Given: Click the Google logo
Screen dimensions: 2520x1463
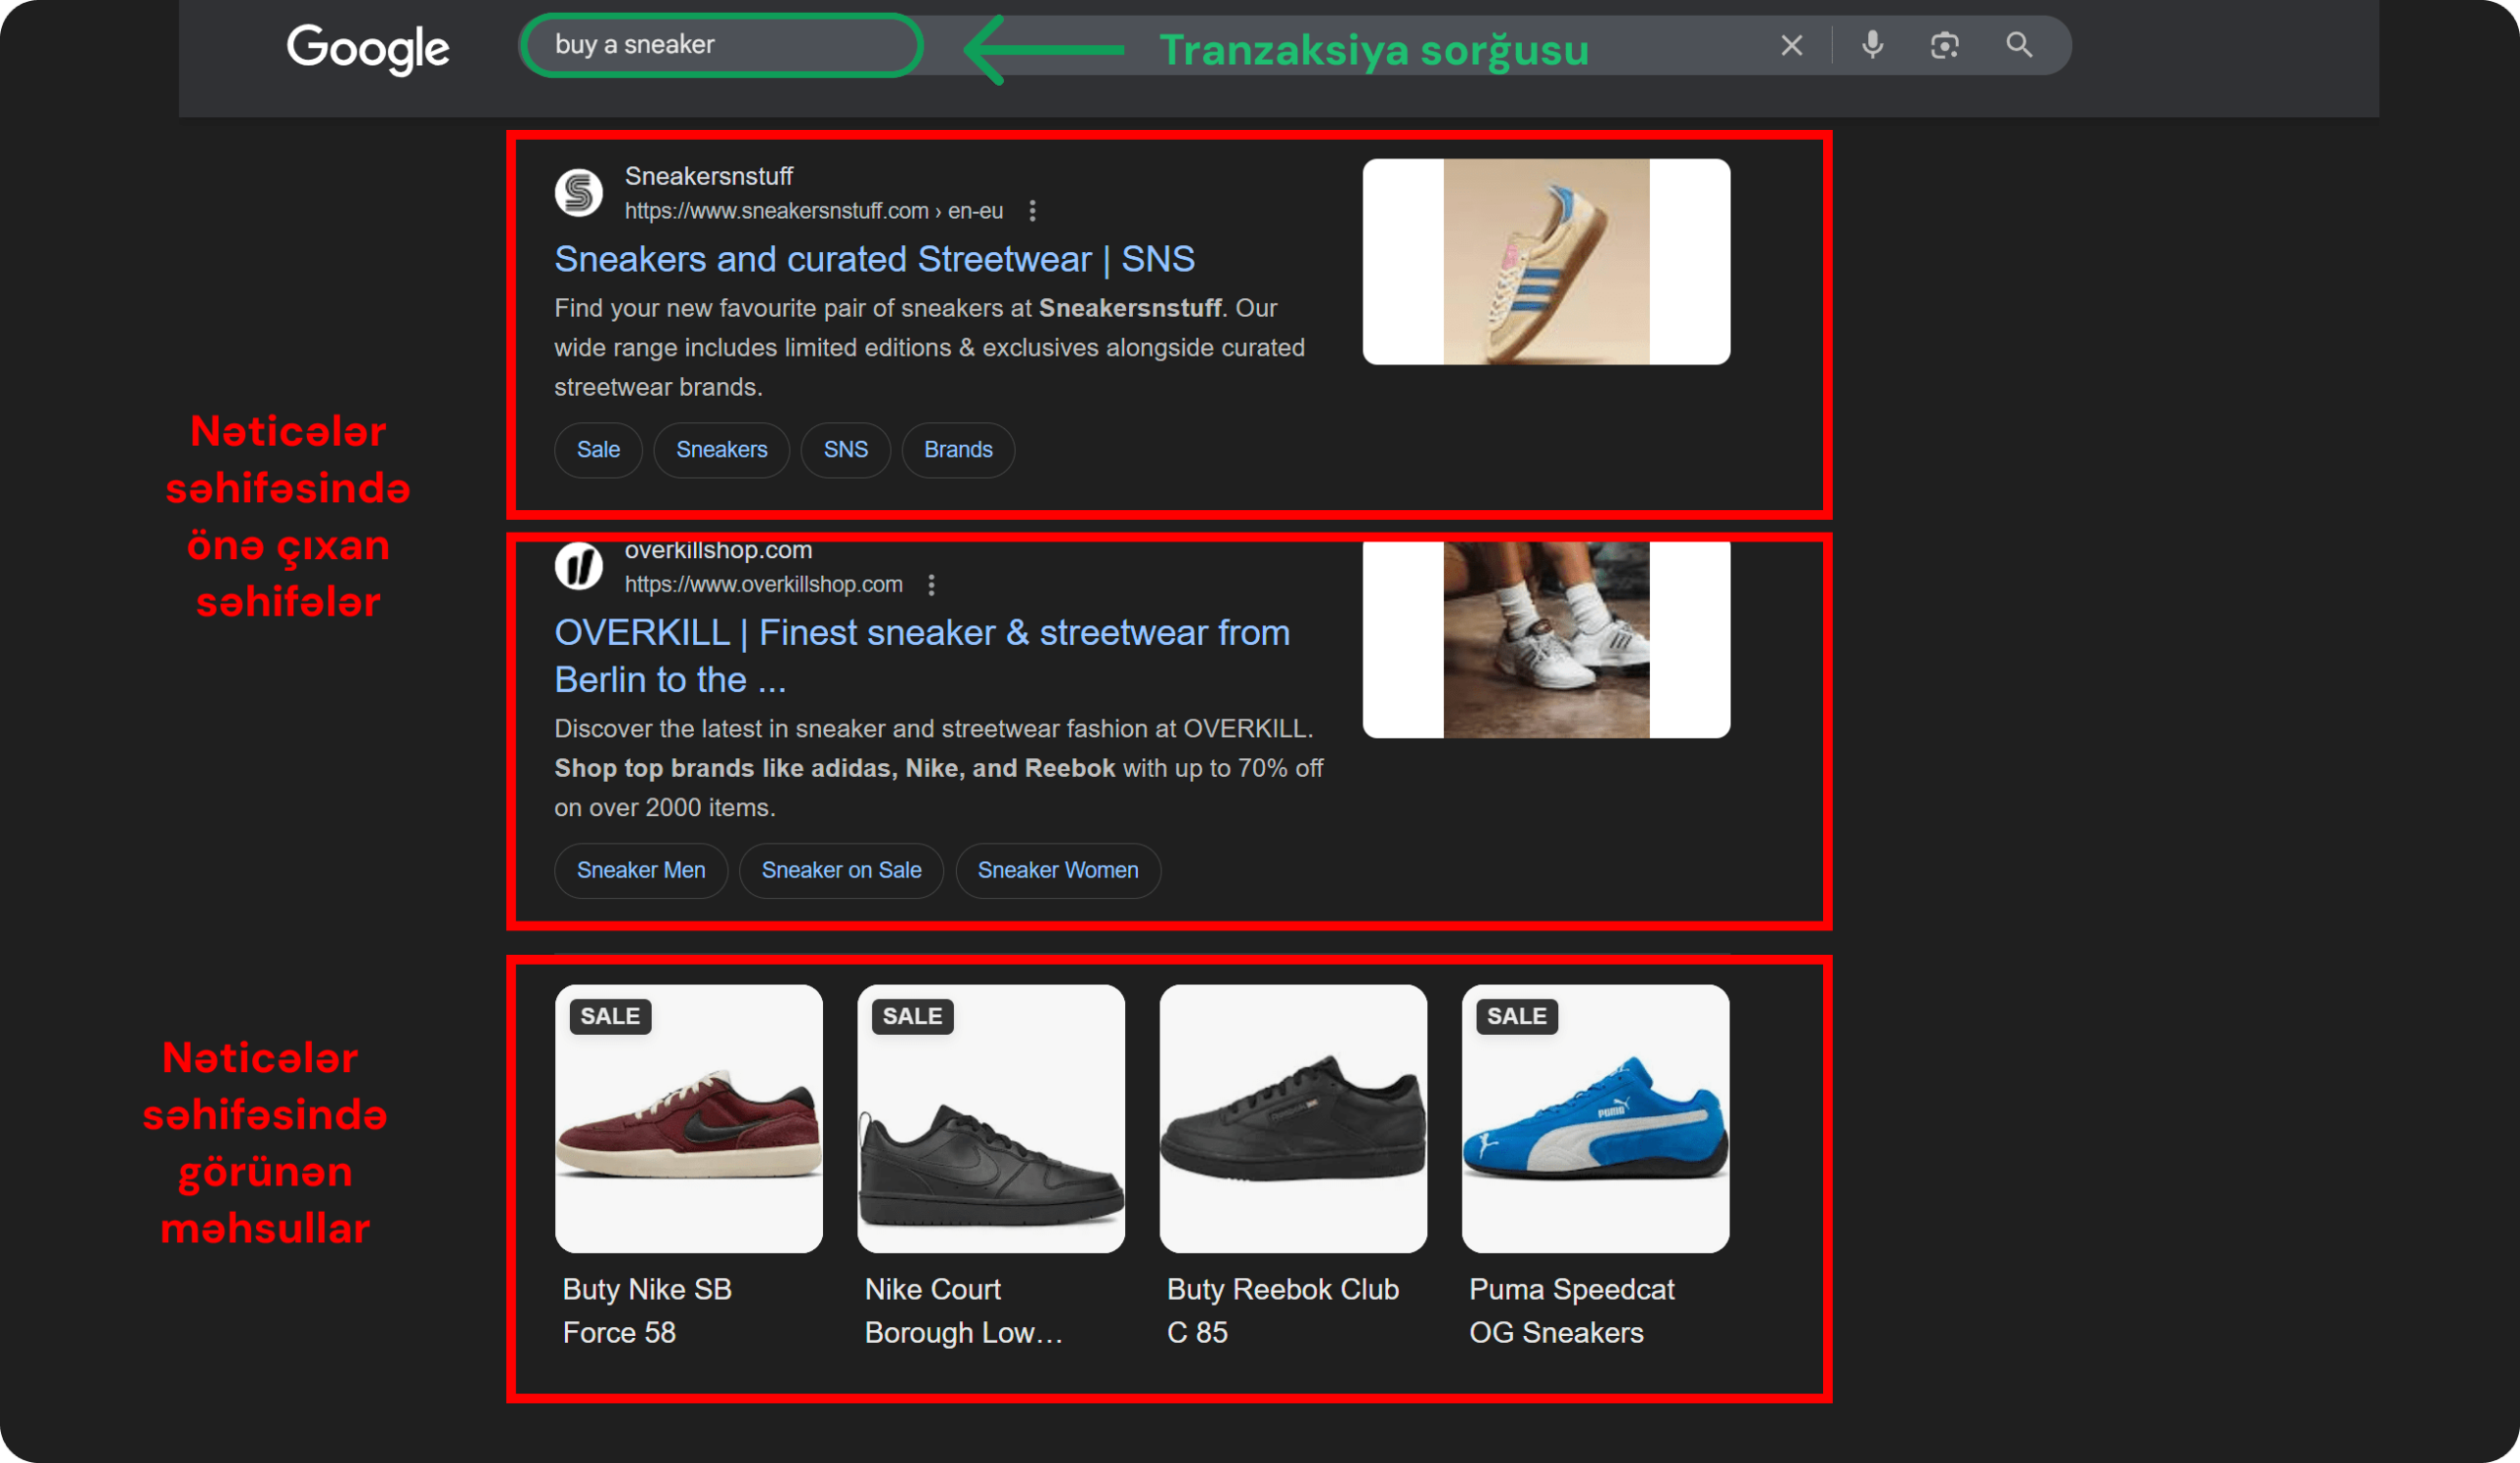Looking at the screenshot, I should pos(368,48).
